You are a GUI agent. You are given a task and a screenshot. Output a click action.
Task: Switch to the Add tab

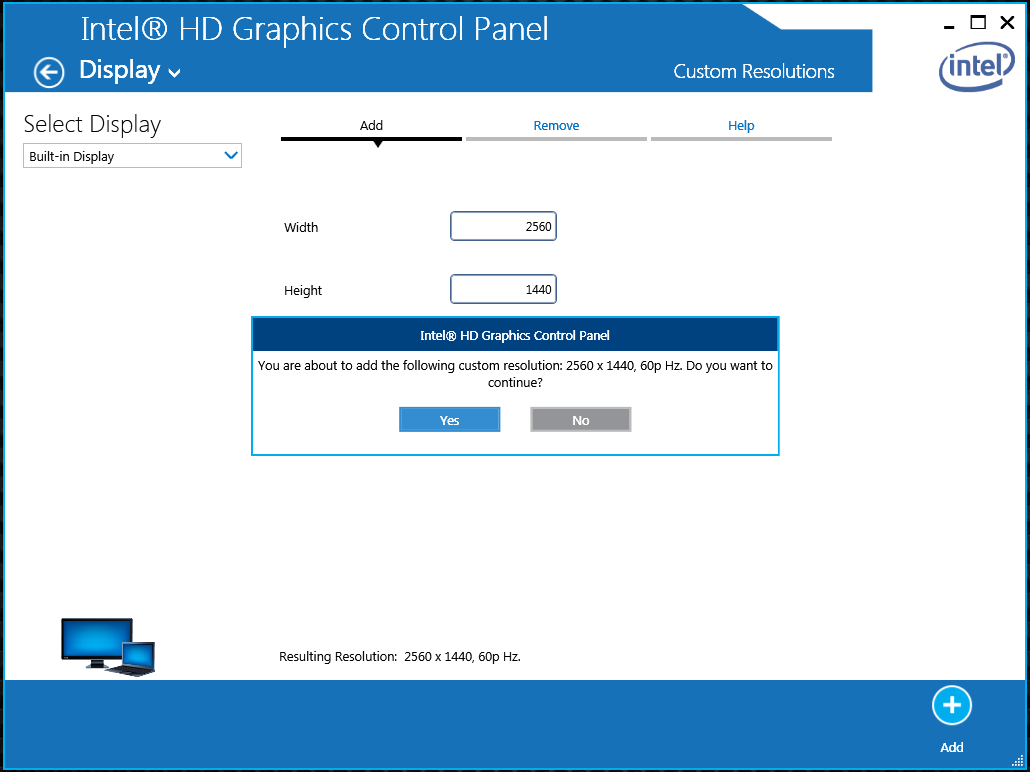[x=371, y=126]
